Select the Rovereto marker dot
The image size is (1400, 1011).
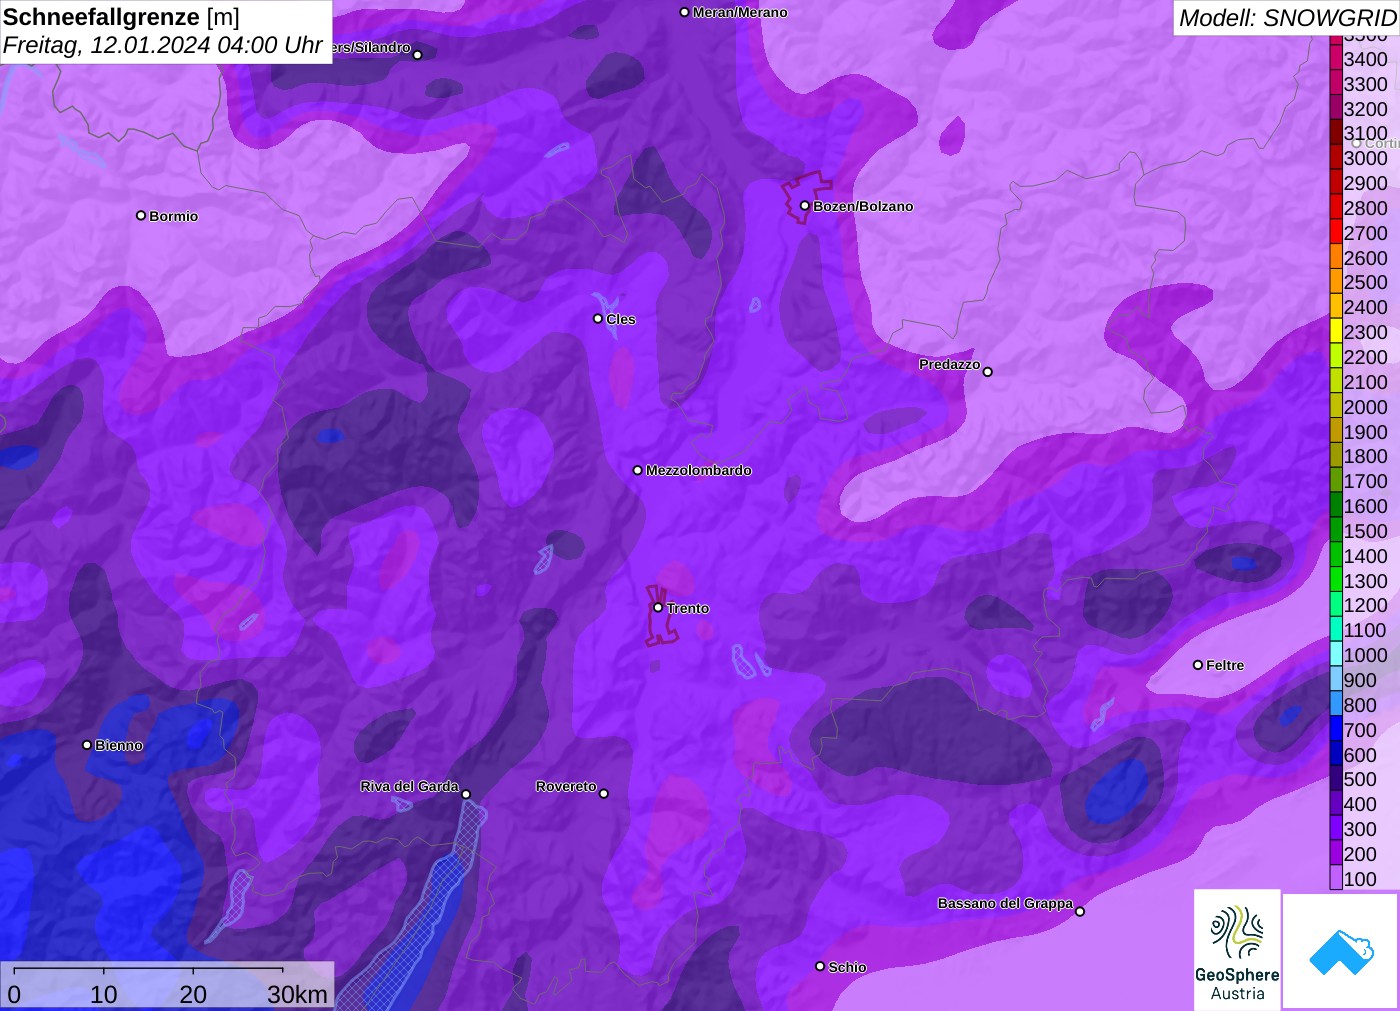point(604,793)
